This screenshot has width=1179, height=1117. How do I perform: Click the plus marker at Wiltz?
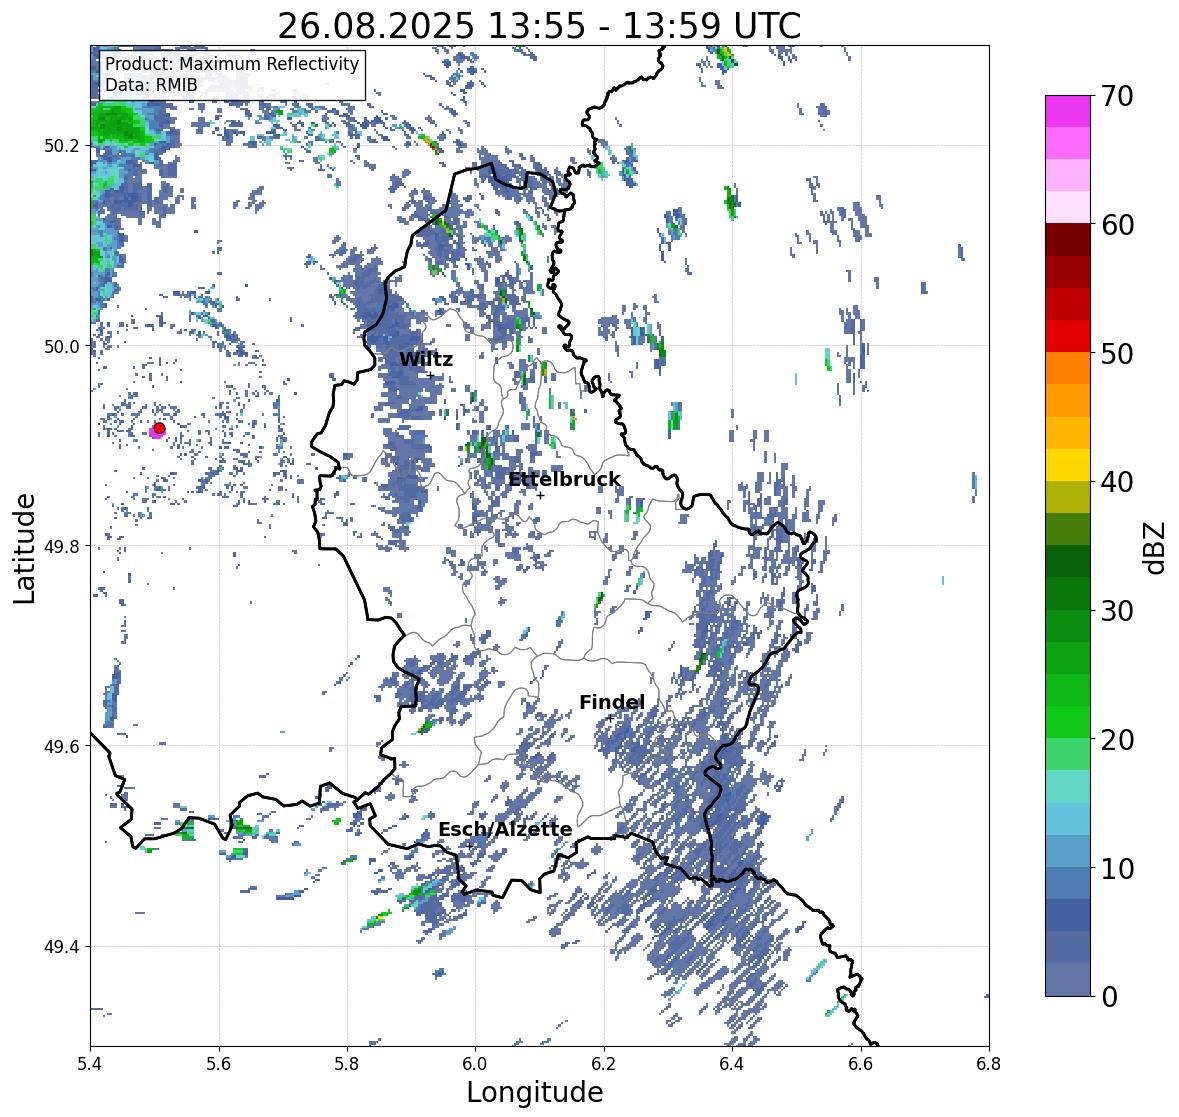(430, 376)
